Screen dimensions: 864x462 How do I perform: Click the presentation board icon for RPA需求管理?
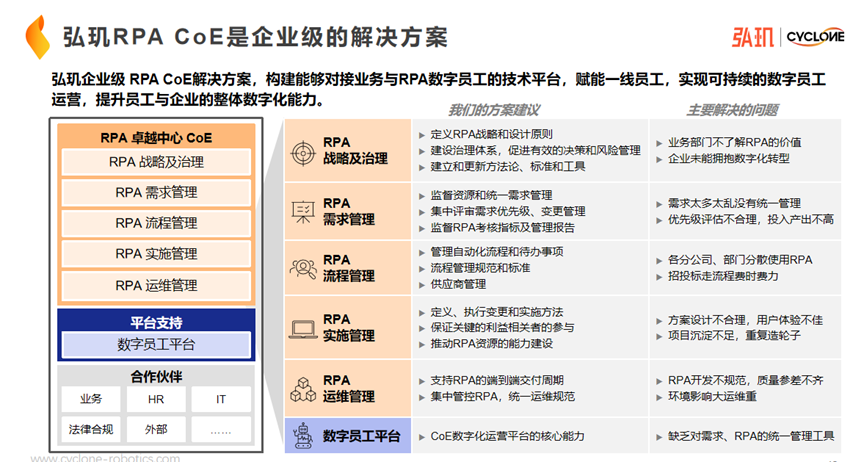coord(303,212)
